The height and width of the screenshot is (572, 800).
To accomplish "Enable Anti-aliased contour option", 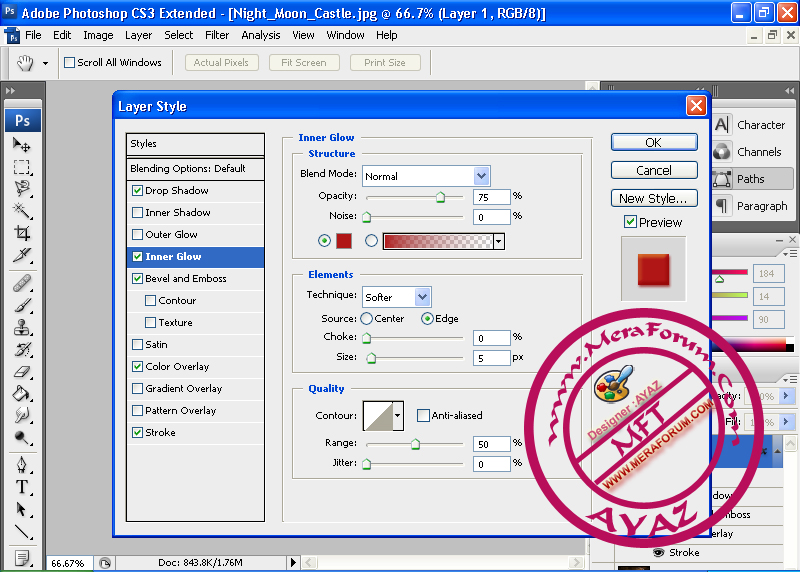I will click(x=423, y=415).
